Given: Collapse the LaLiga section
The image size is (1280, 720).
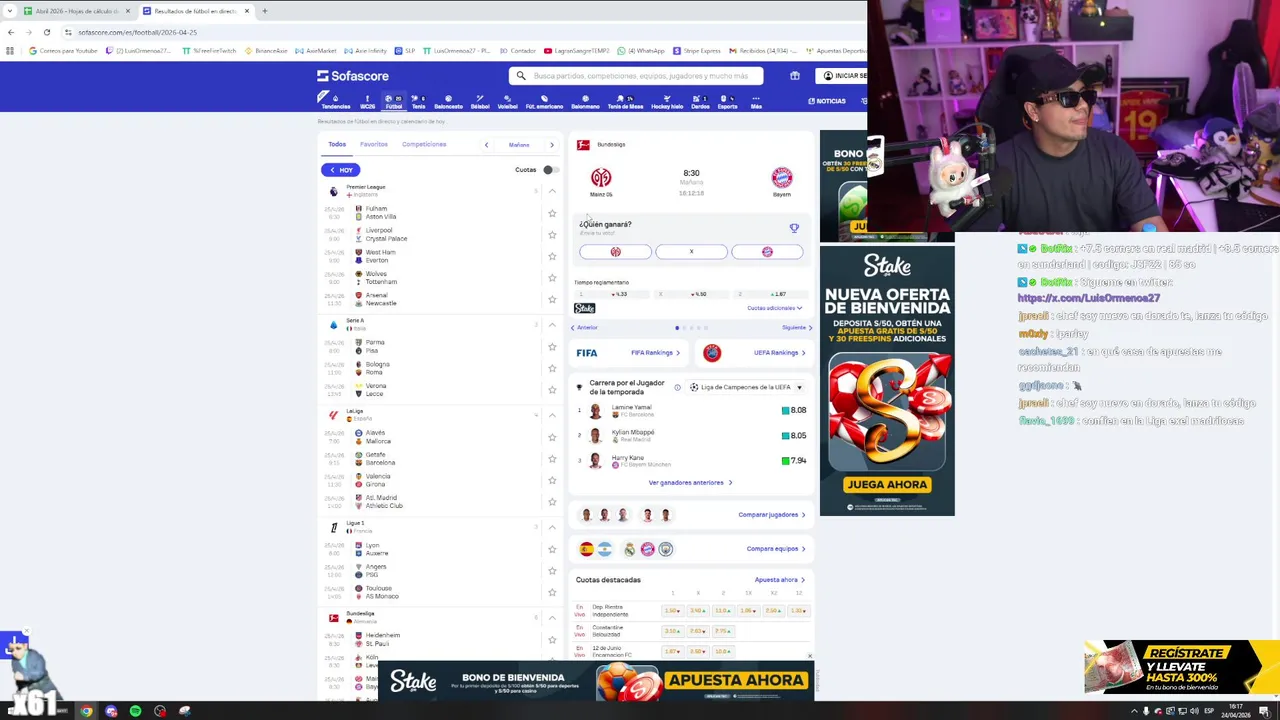Looking at the screenshot, I should tap(552, 415).
